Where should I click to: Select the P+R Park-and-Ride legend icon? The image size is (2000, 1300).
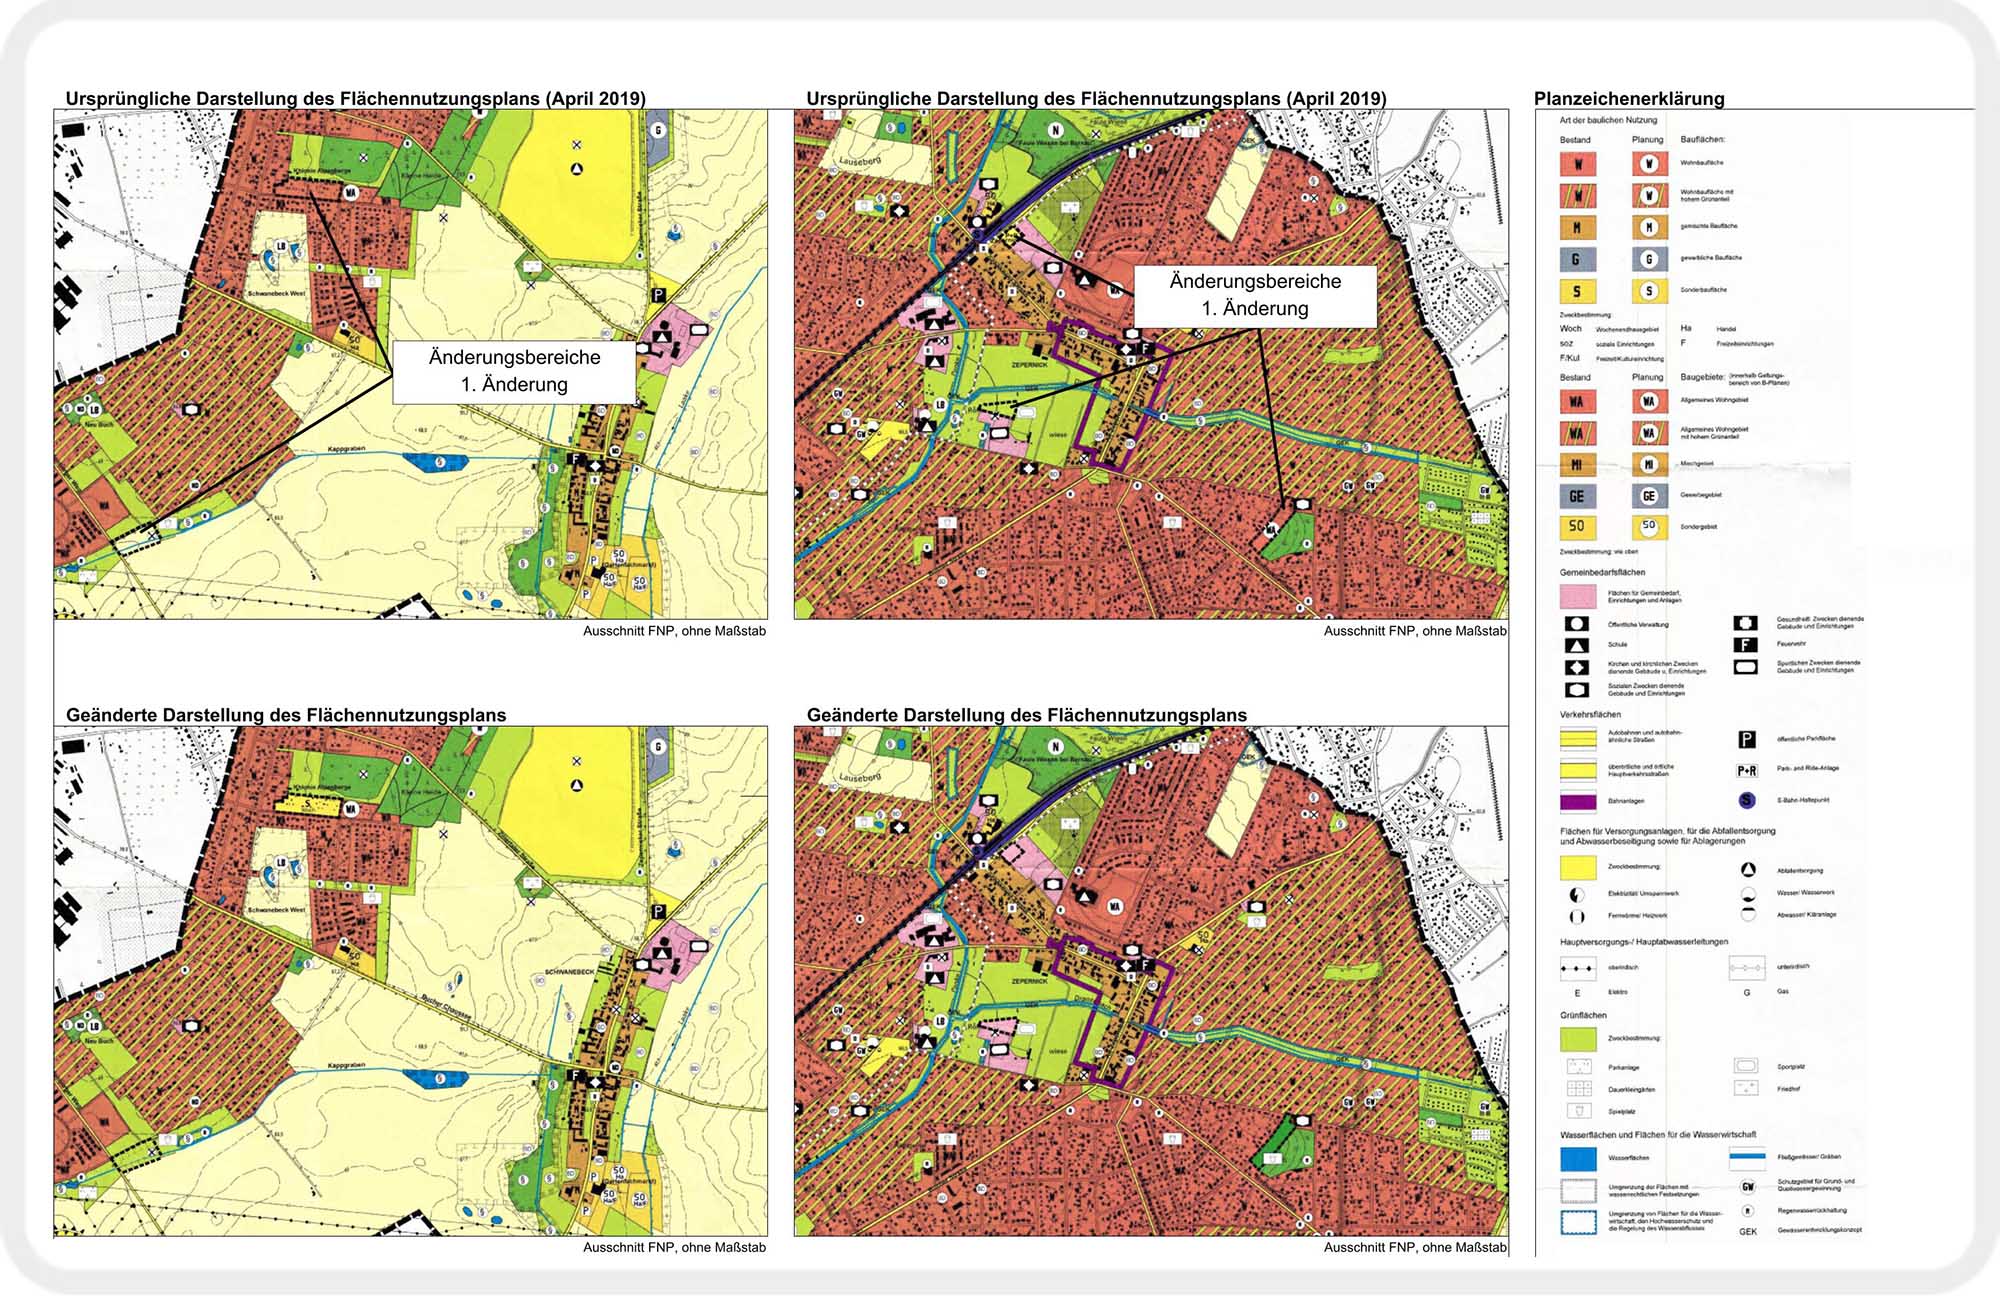pyautogui.click(x=1746, y=770)
